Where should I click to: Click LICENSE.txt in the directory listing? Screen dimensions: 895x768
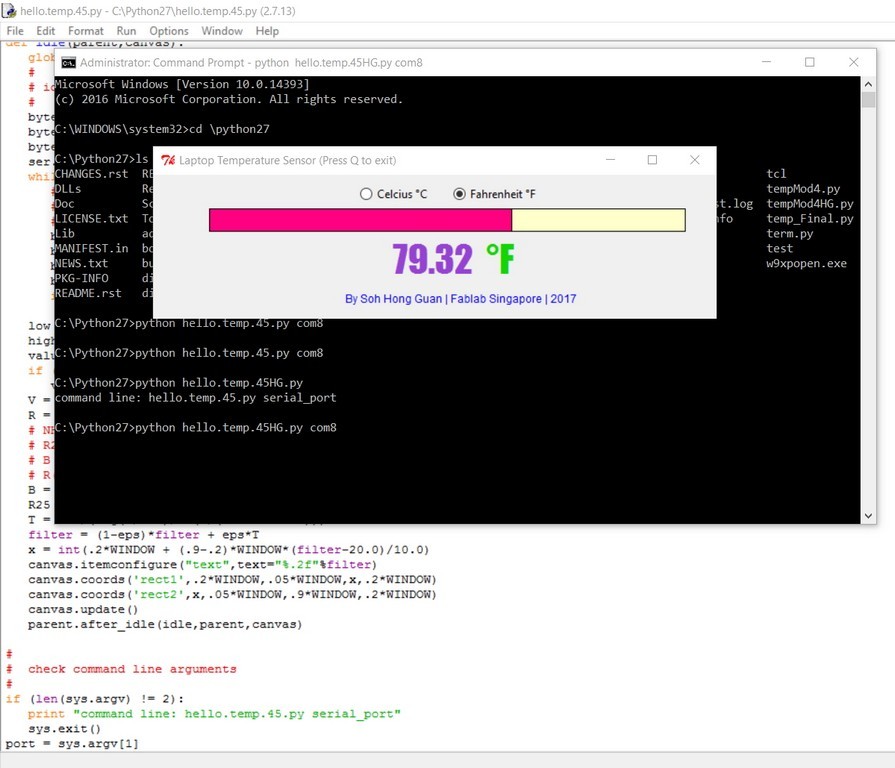[x=91, y=219]
